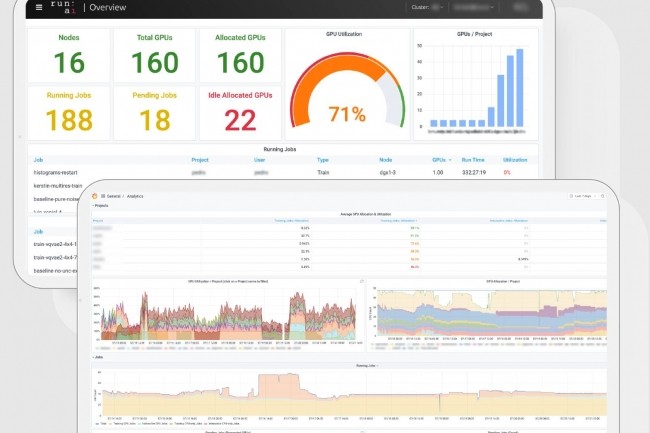
Task: Open the Running Jobs 188 stat panel
Action: click(x=69, y=113)
